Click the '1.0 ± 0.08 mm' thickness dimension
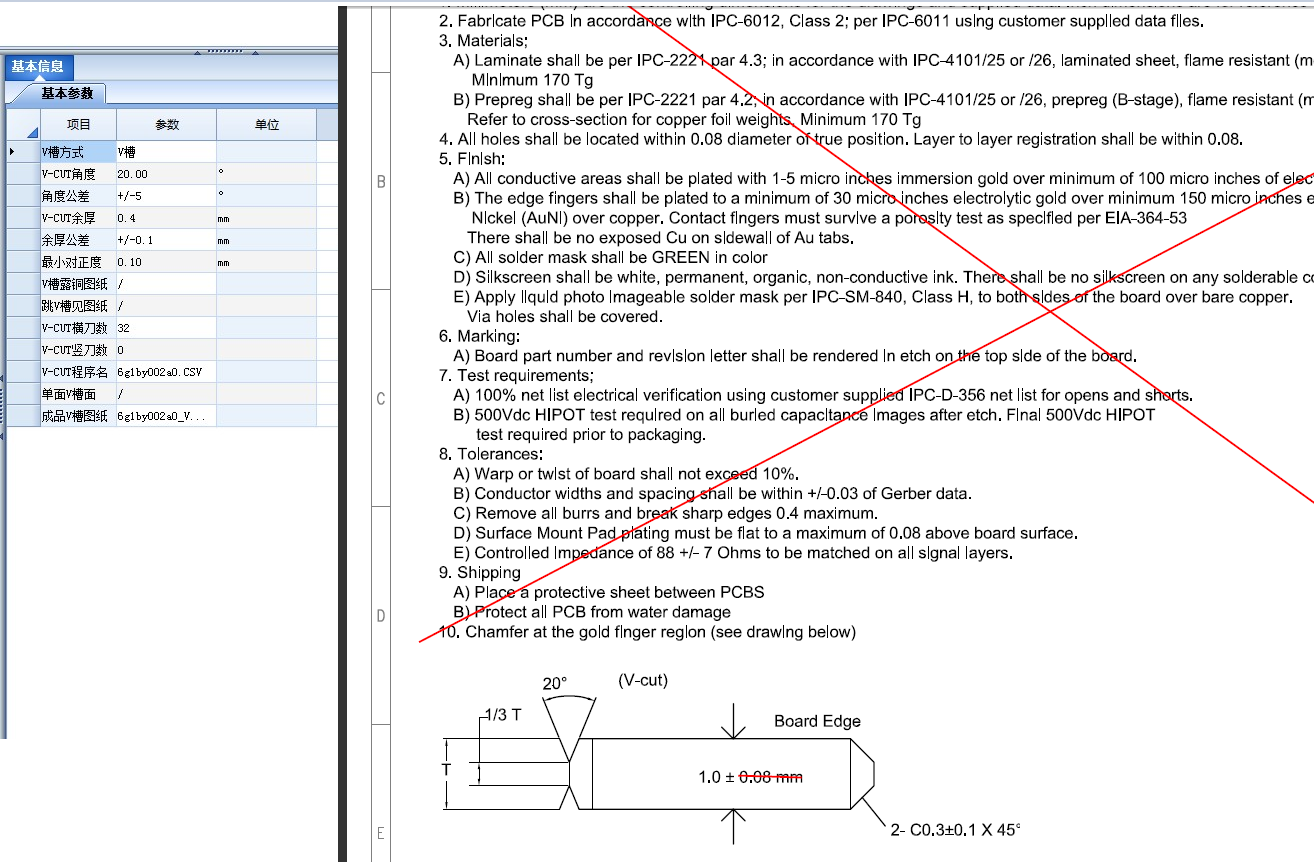 [750, 776]
